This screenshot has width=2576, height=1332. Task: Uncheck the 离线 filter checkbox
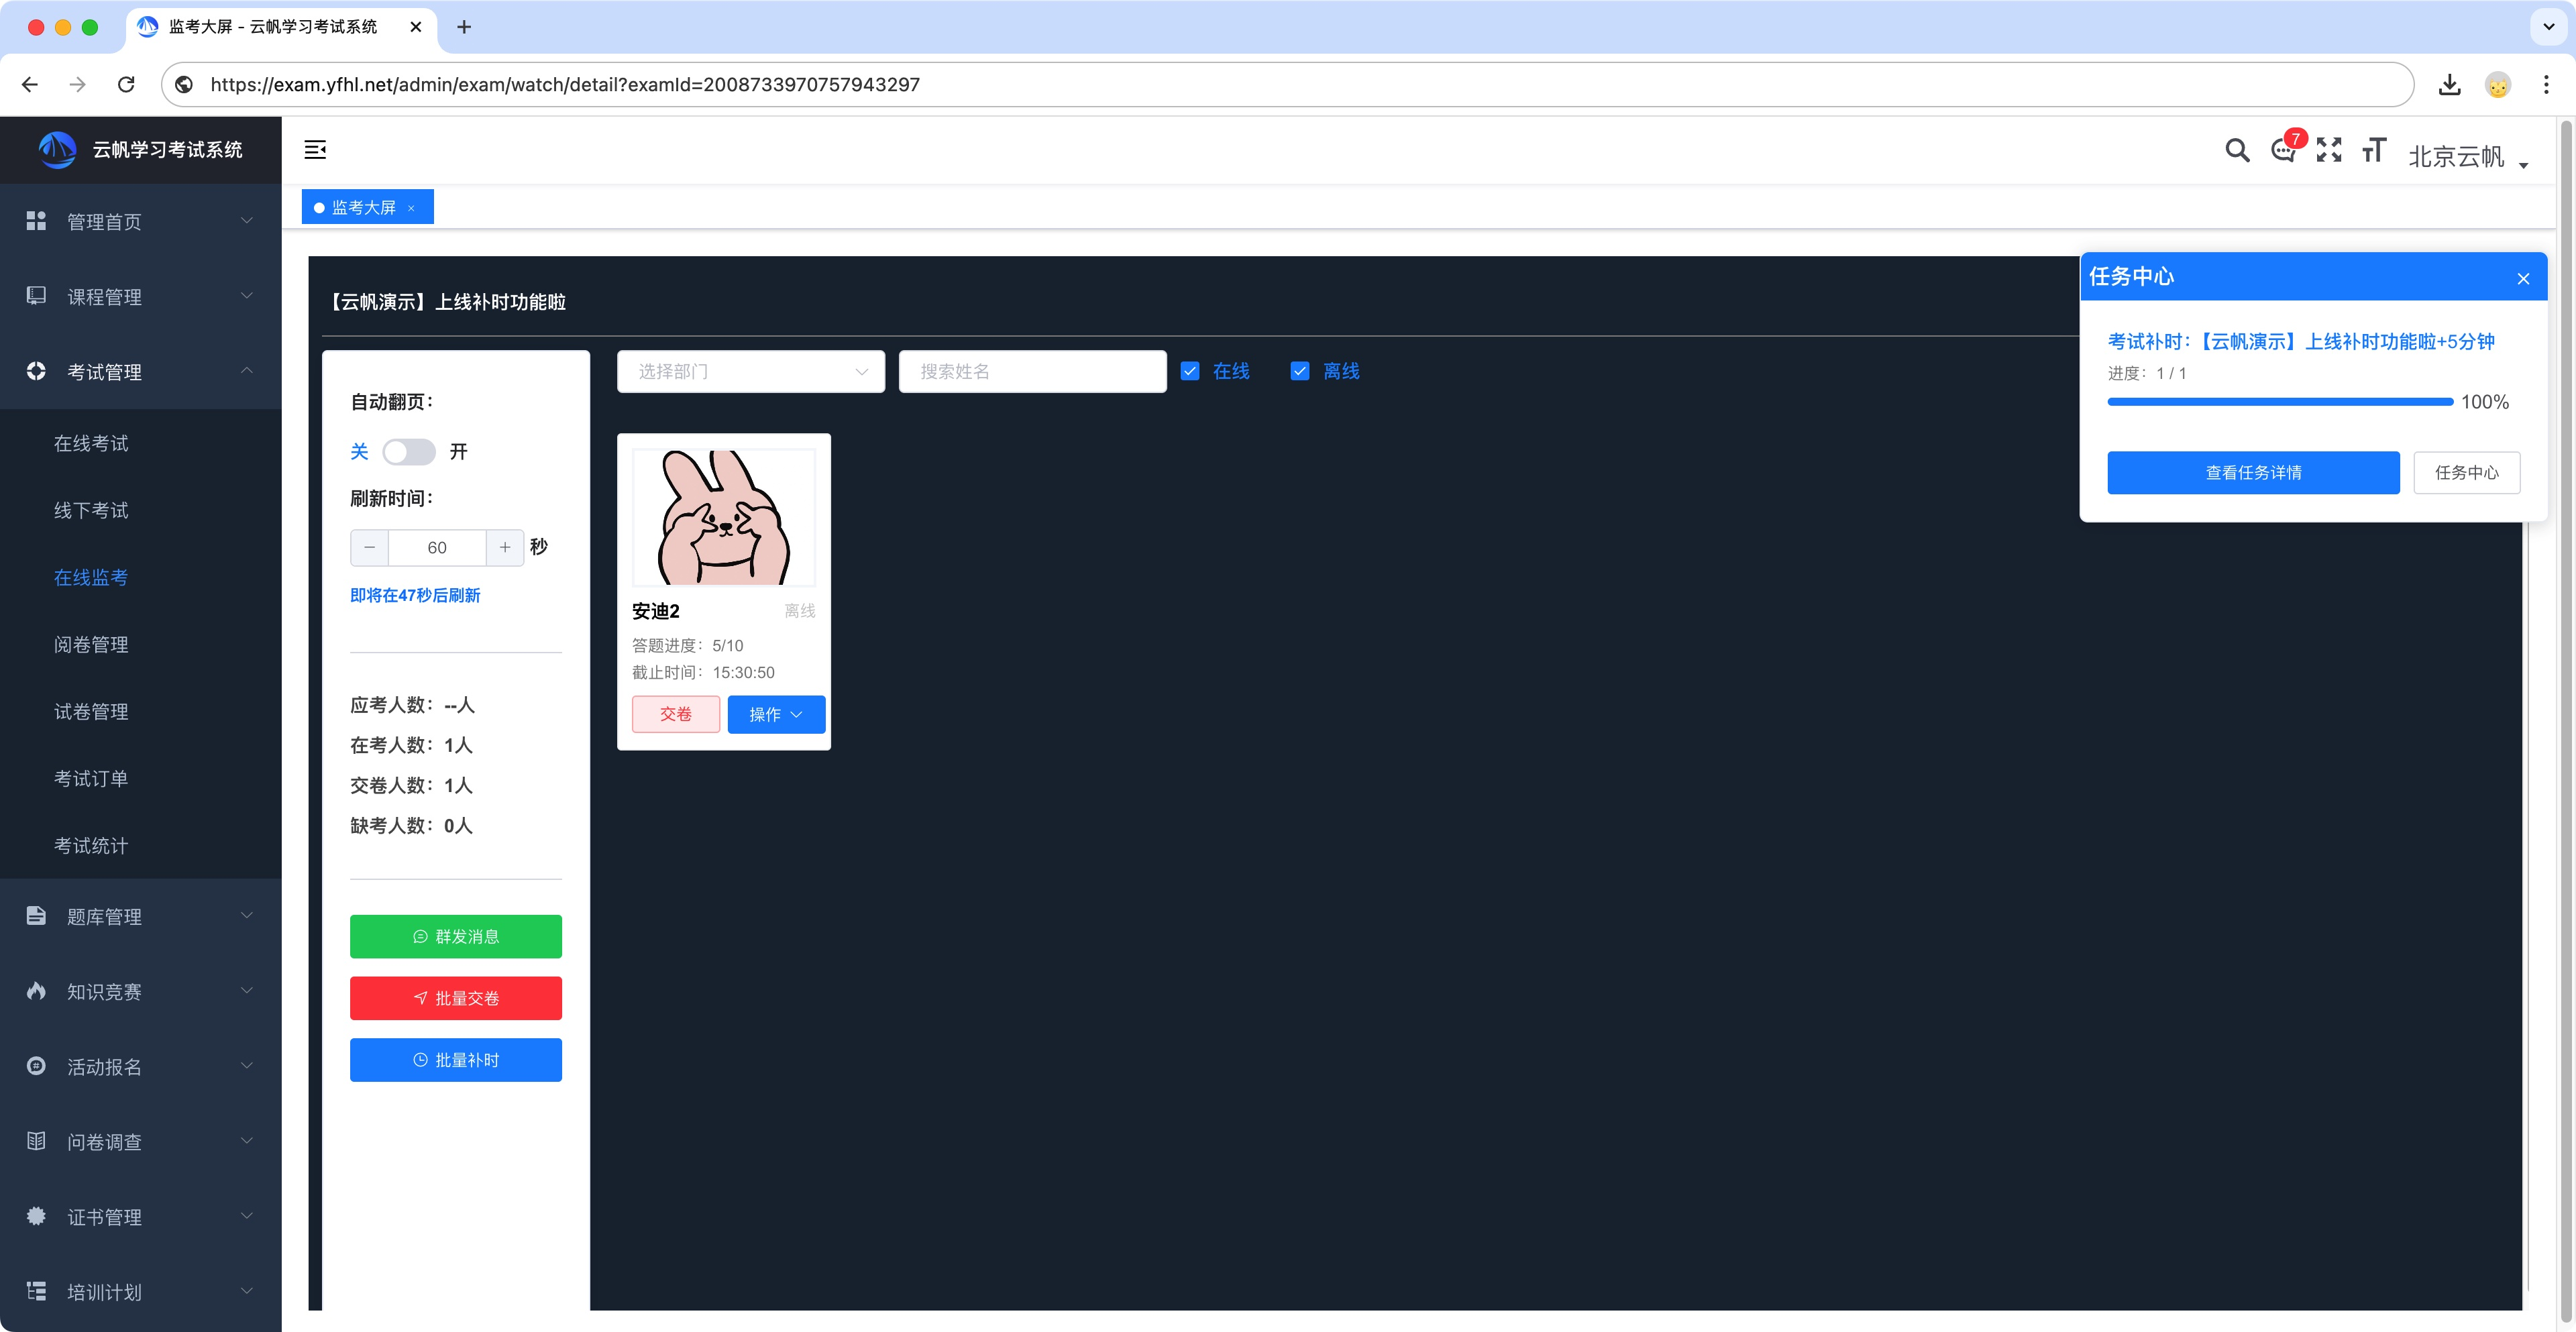coord(1300,372)
